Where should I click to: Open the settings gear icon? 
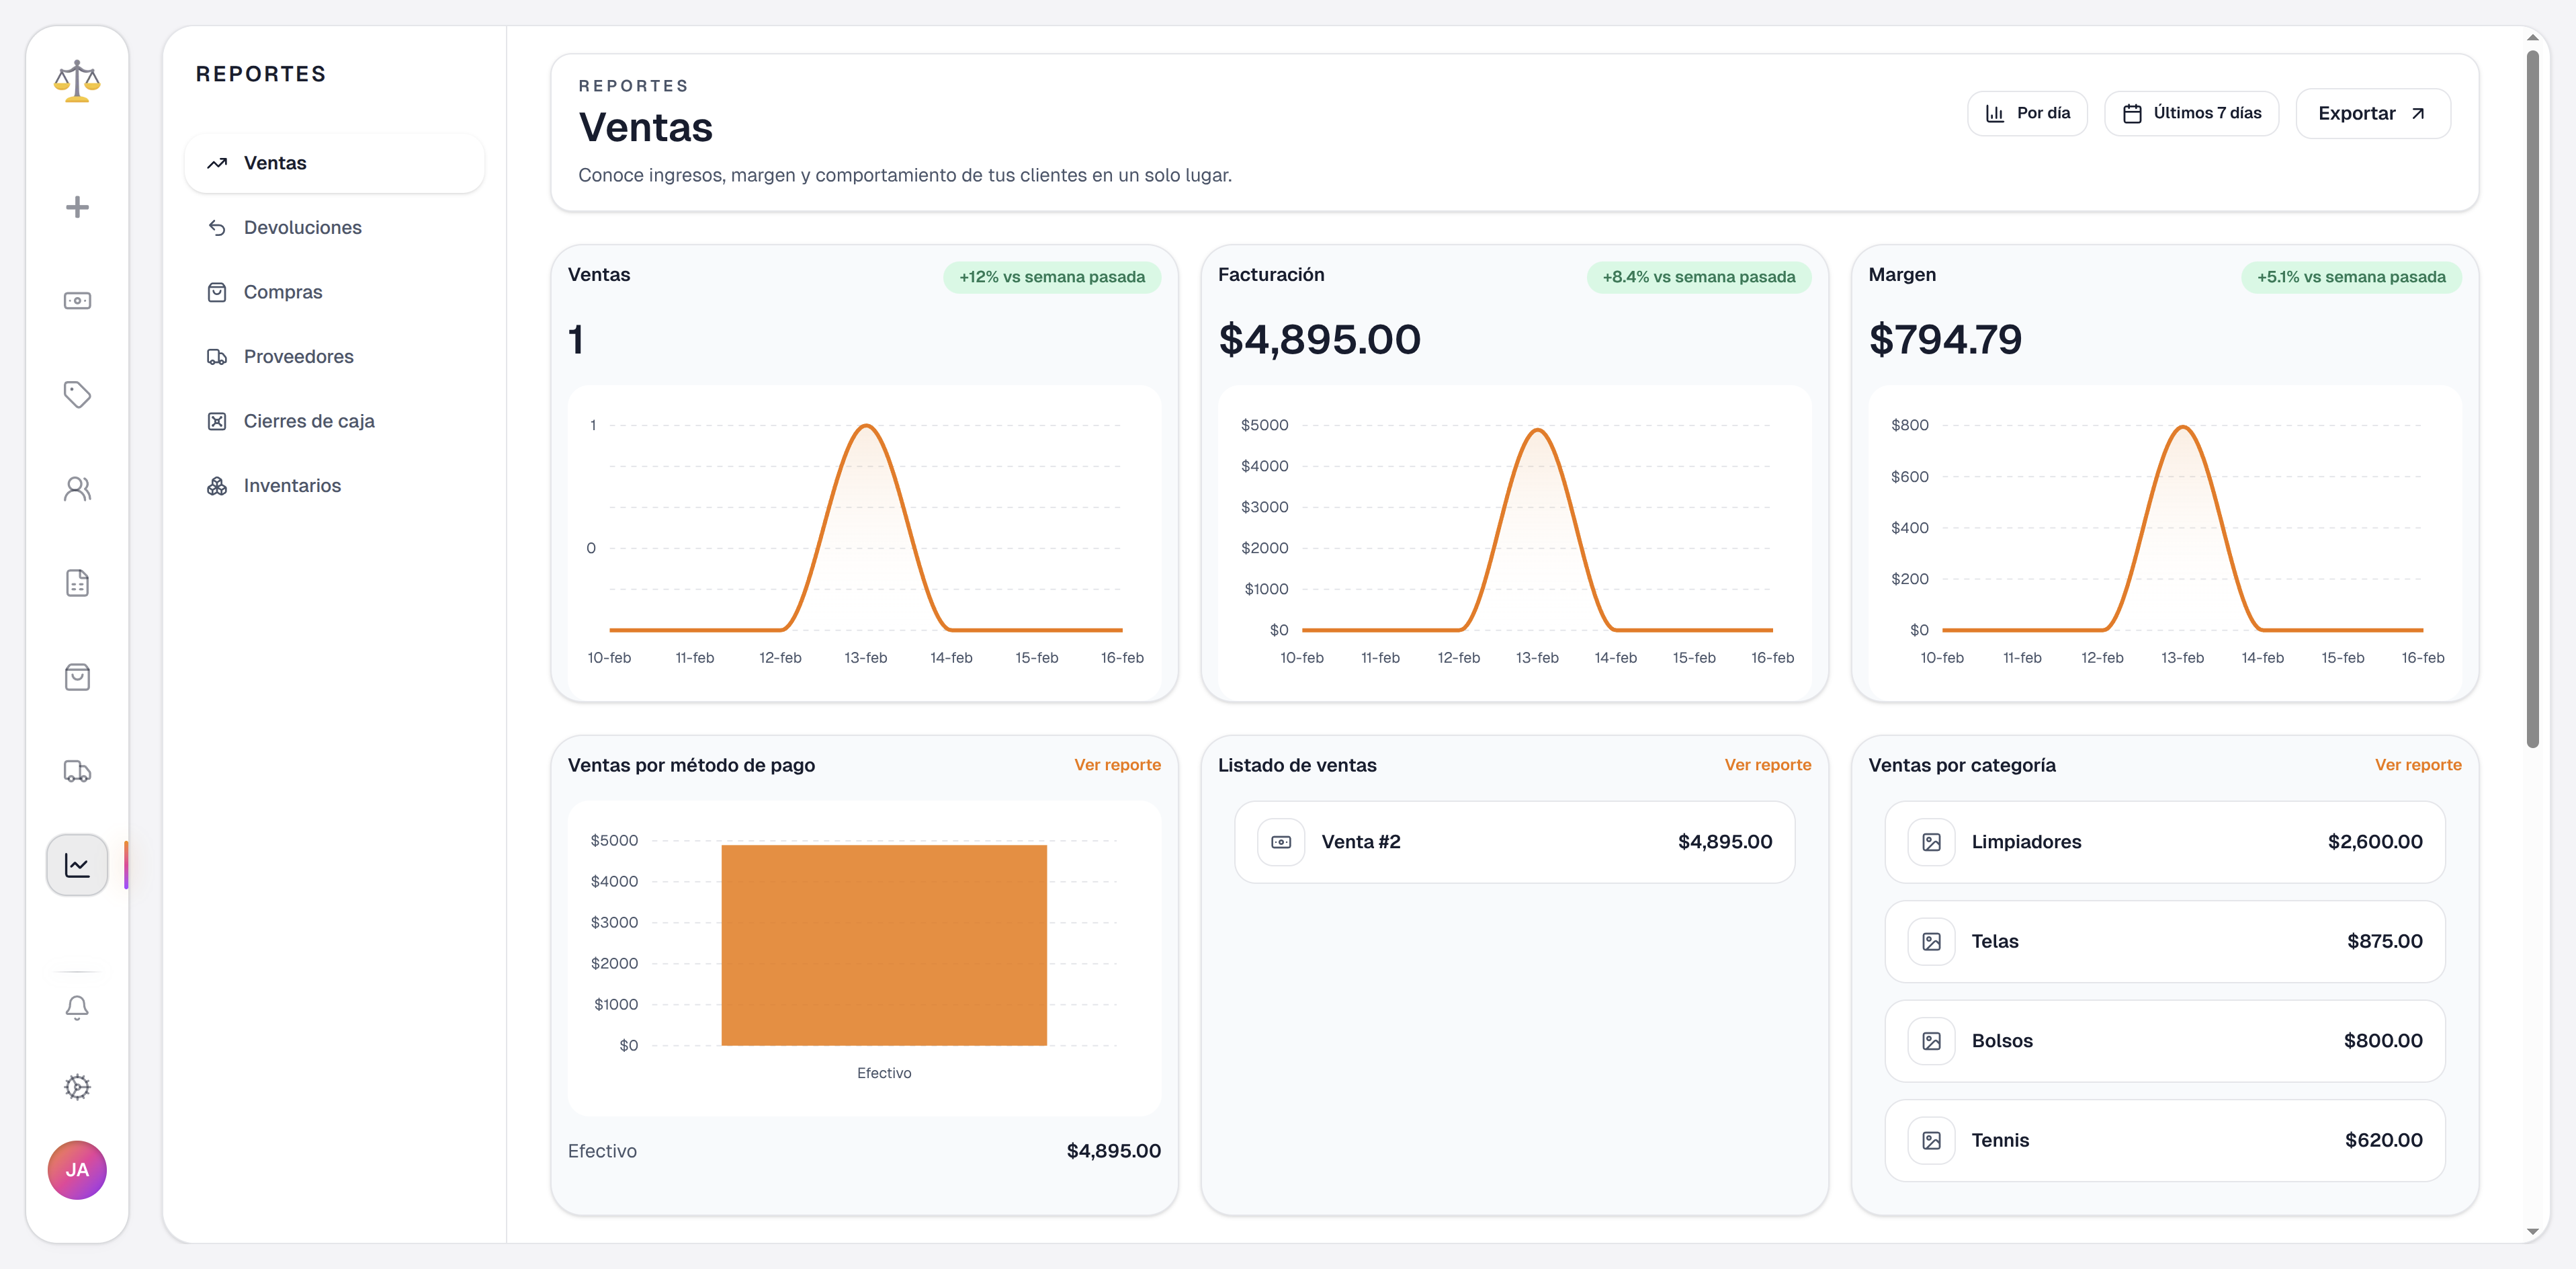pyautogui.click(x=77, y=1087)
